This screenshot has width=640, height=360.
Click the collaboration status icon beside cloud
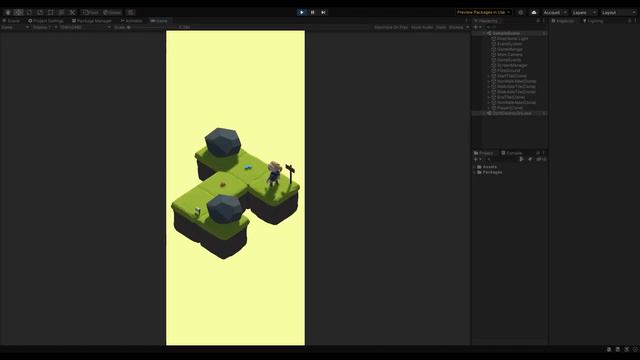coord(521,12)
